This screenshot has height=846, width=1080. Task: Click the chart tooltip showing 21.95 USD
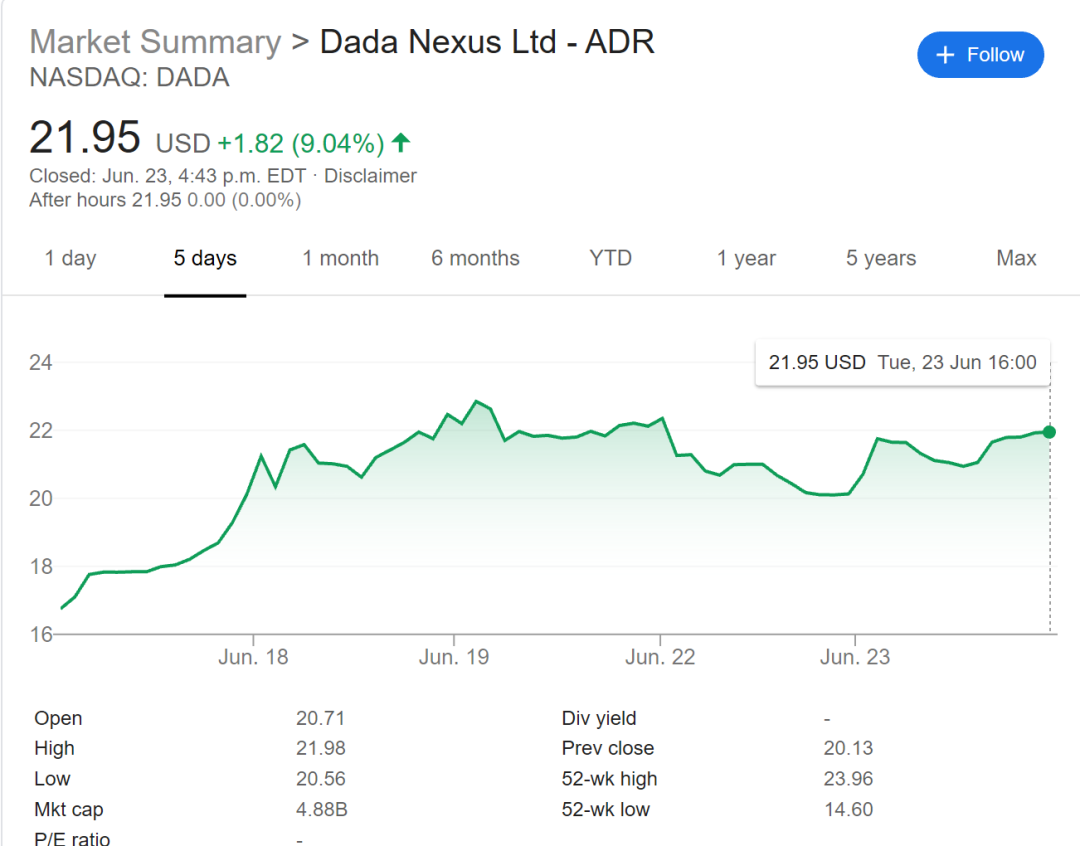(902, 362)
